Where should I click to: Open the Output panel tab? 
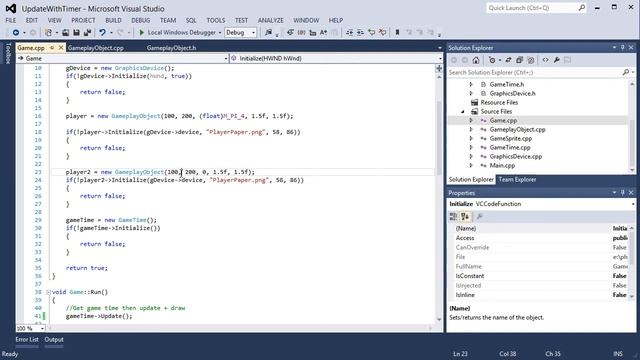point(54,340)
